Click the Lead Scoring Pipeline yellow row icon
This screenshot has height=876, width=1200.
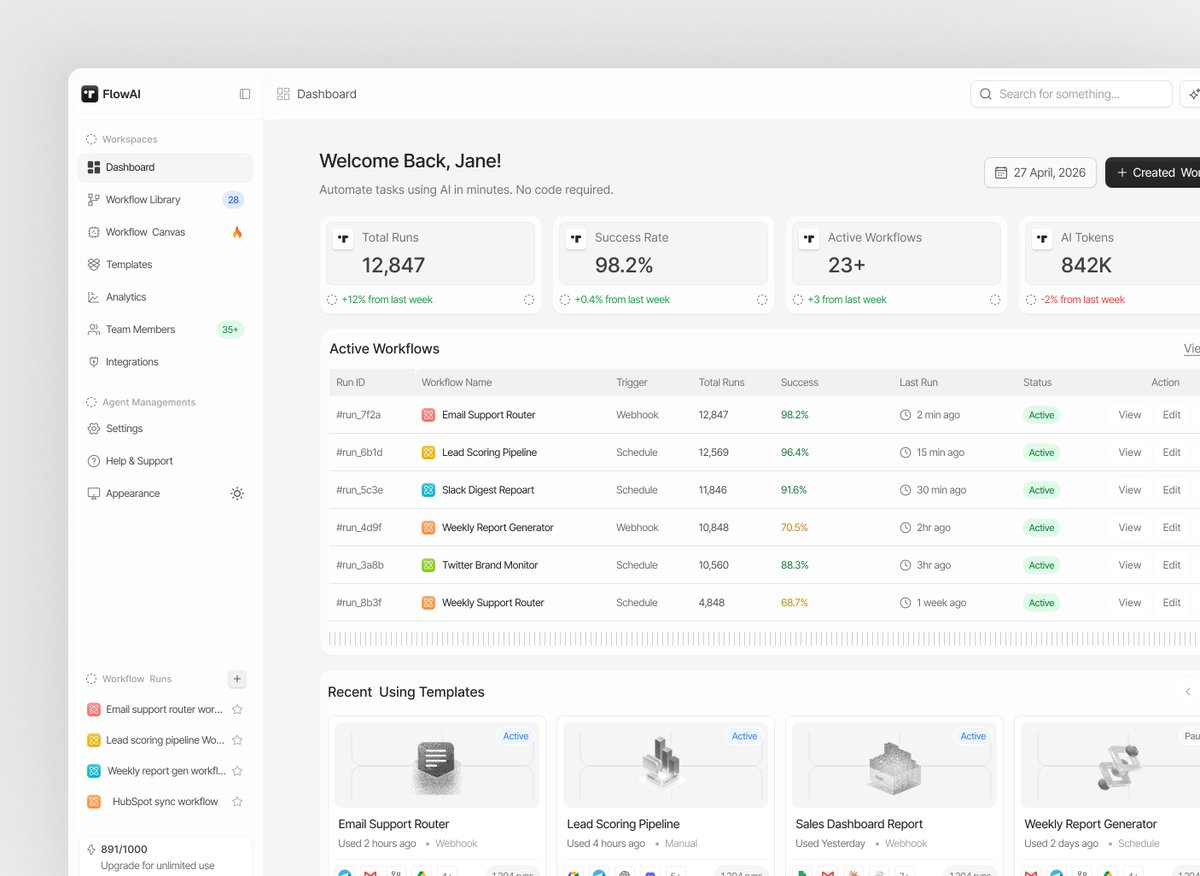(428, 453)
